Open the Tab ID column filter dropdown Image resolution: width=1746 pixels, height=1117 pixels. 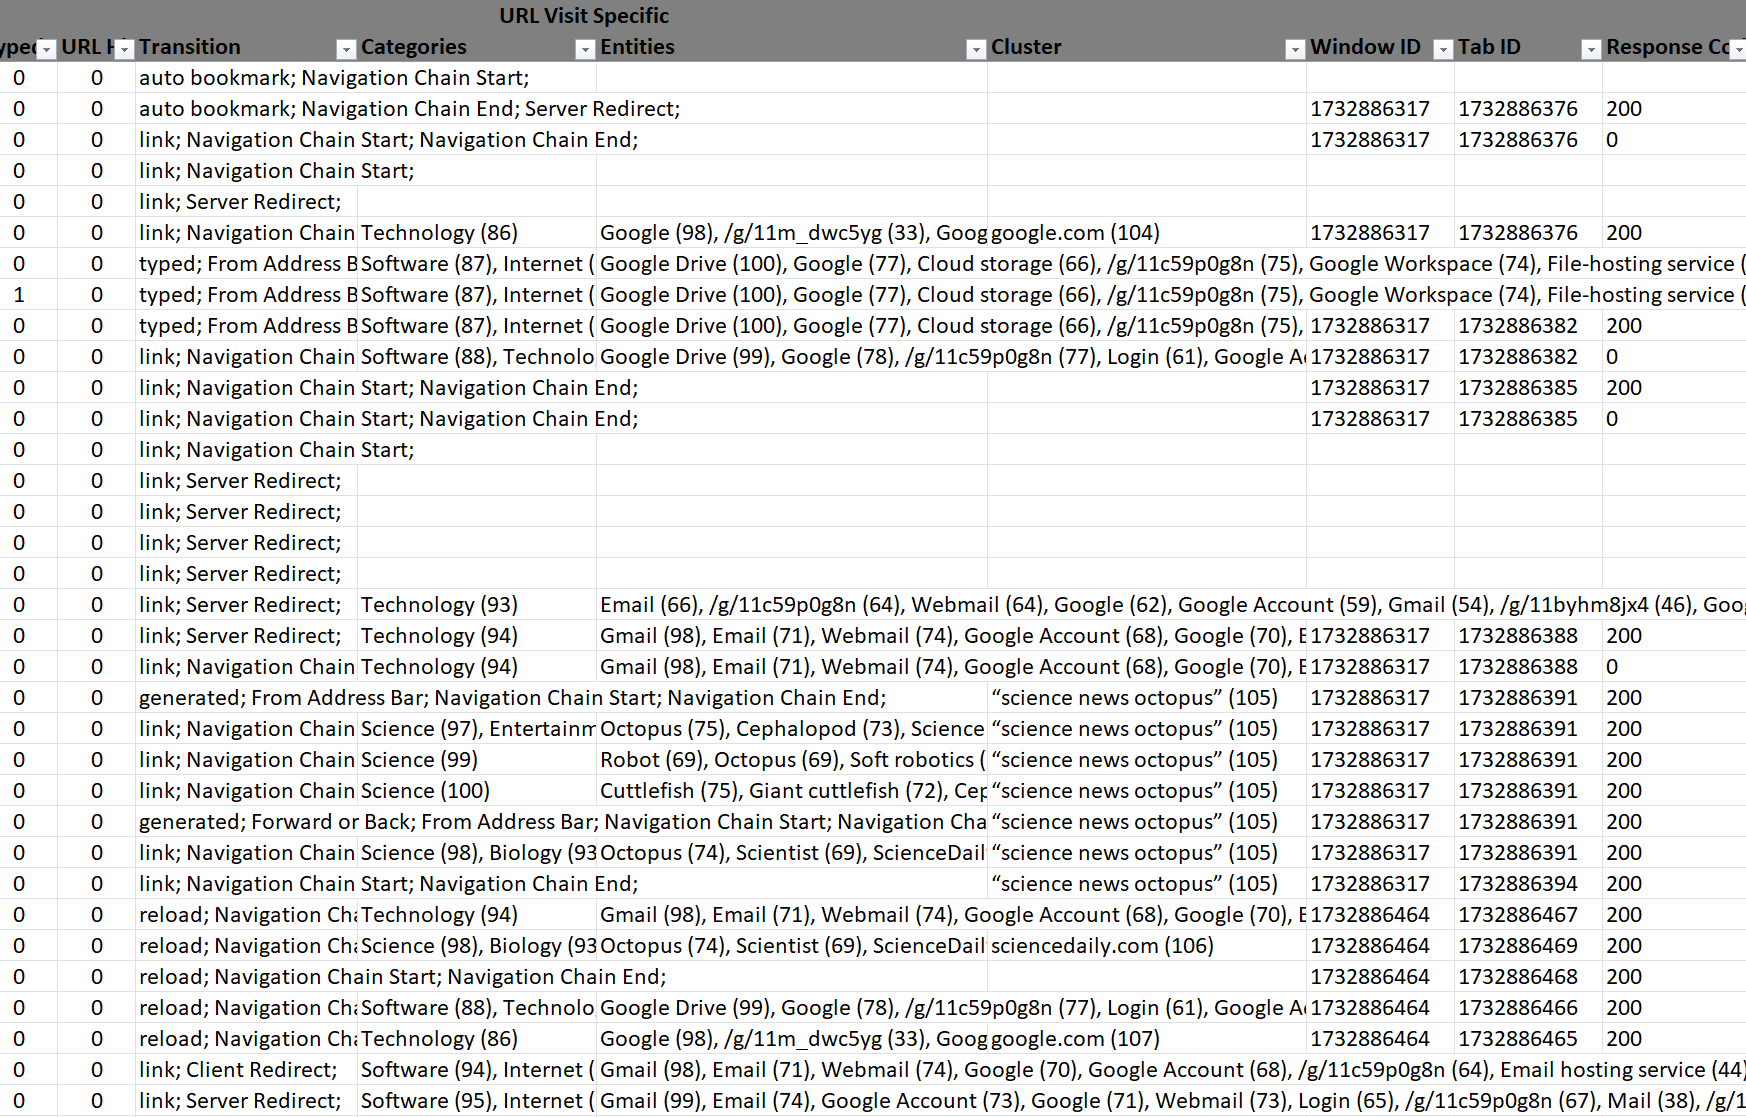pyautogui.click(x=1591, y=49)
